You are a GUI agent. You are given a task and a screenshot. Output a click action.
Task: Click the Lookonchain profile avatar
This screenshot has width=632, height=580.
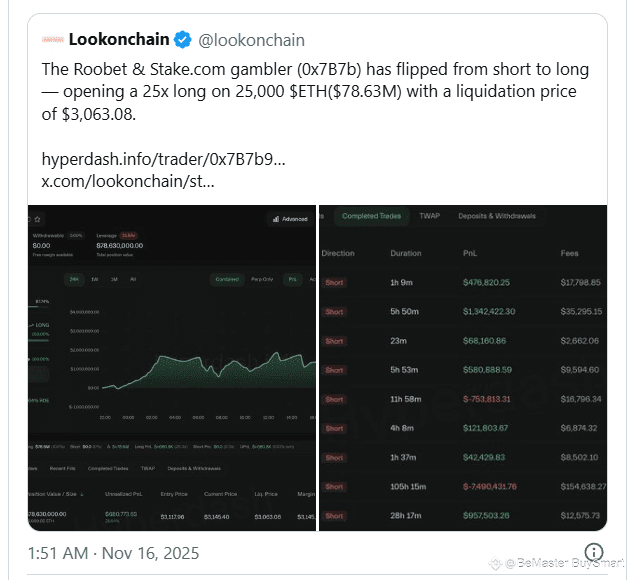point(53,40)
